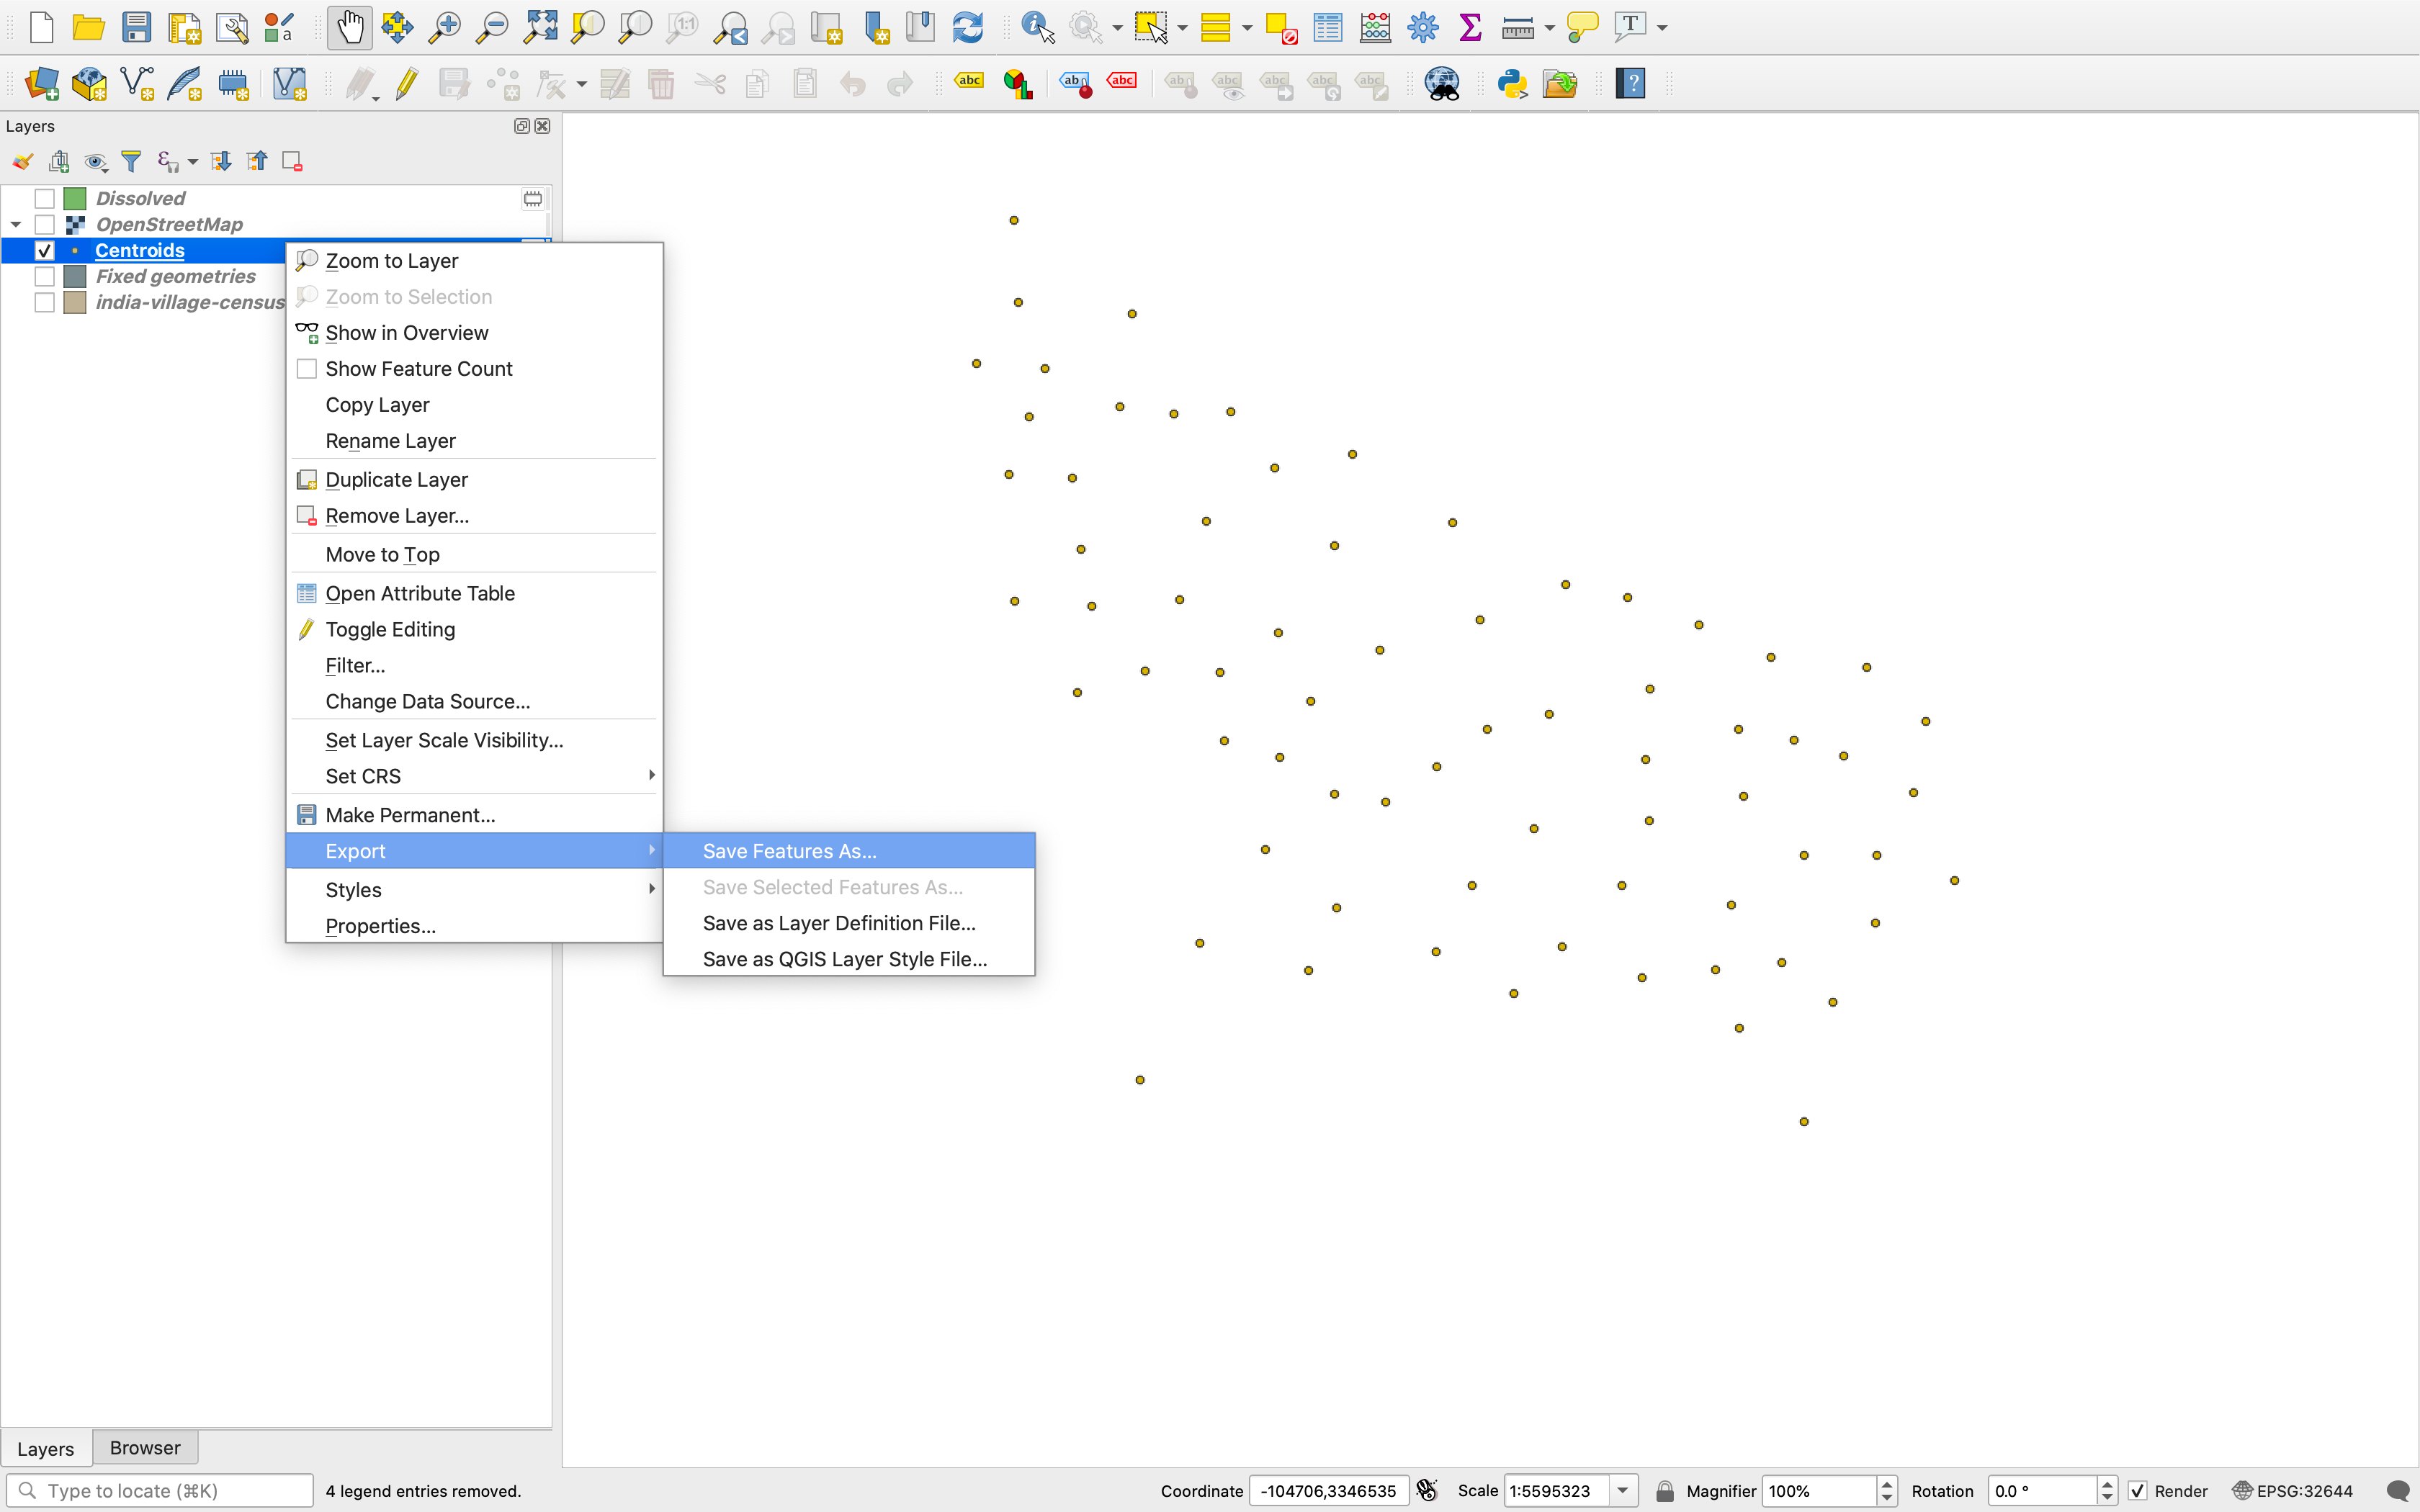Choose Save Features As from Export submenu
Screen dimensions: 2420x1512
pyautogui.click(x=789, y=851)
